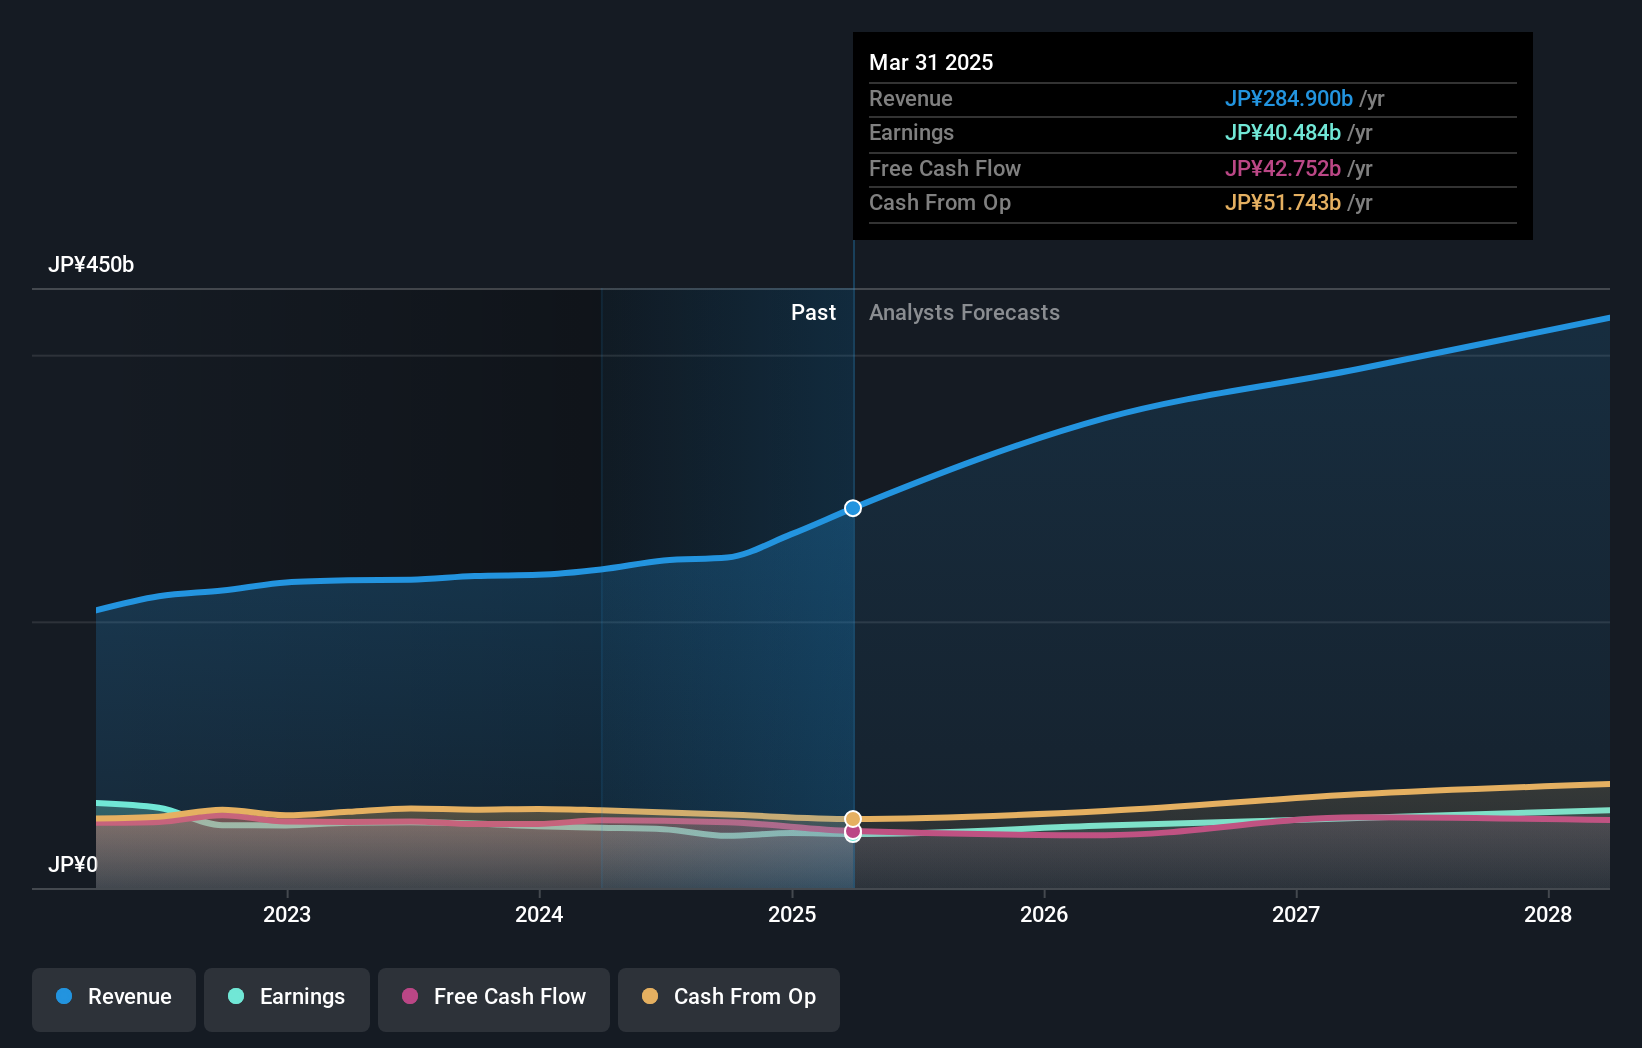The height and width of the screenshot is (1048, 1642).
Task: Toggle the Cash From Op legend button
Action: coord(729,999)
